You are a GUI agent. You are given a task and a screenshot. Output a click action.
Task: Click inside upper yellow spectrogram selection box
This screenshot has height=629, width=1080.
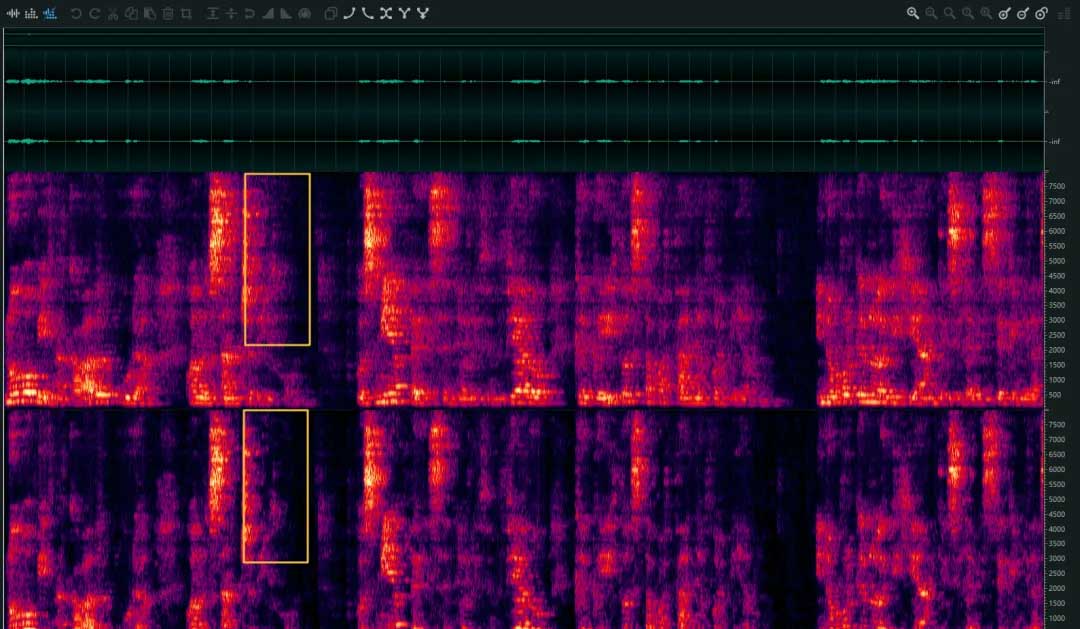277,259
